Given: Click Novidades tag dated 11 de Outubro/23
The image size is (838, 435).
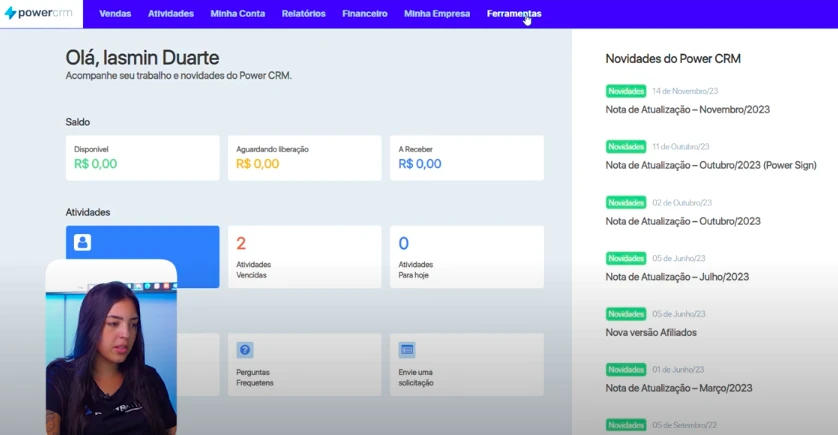Looking at the screenshot, I should point(626,147).
